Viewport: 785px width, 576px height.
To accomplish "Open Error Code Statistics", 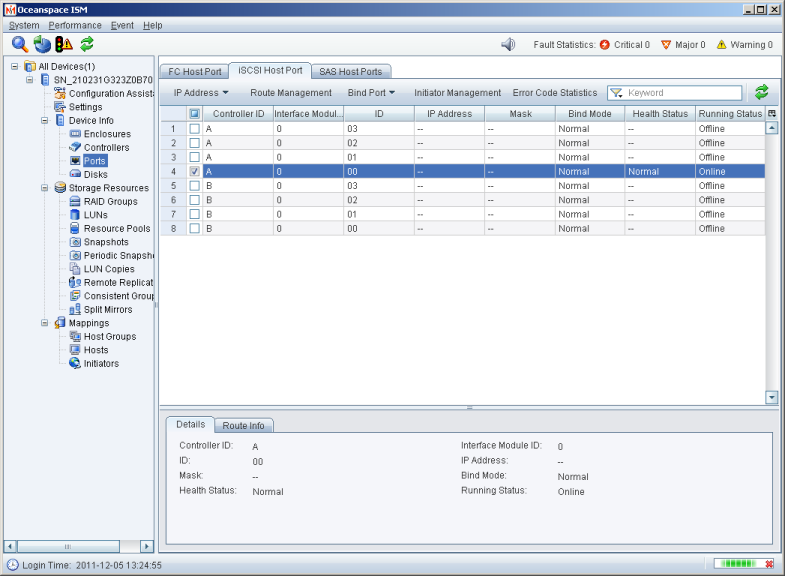I will point(555,93).
